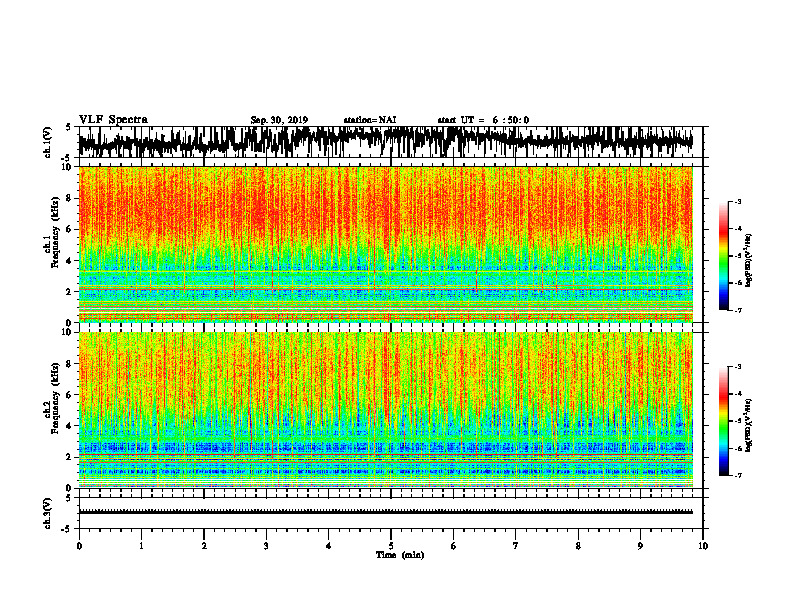Viewport: 792px width, 612px height.
Task: Click the "8" kHz tick on ch.1 frequency axis
Action: [x=69, y=198]
